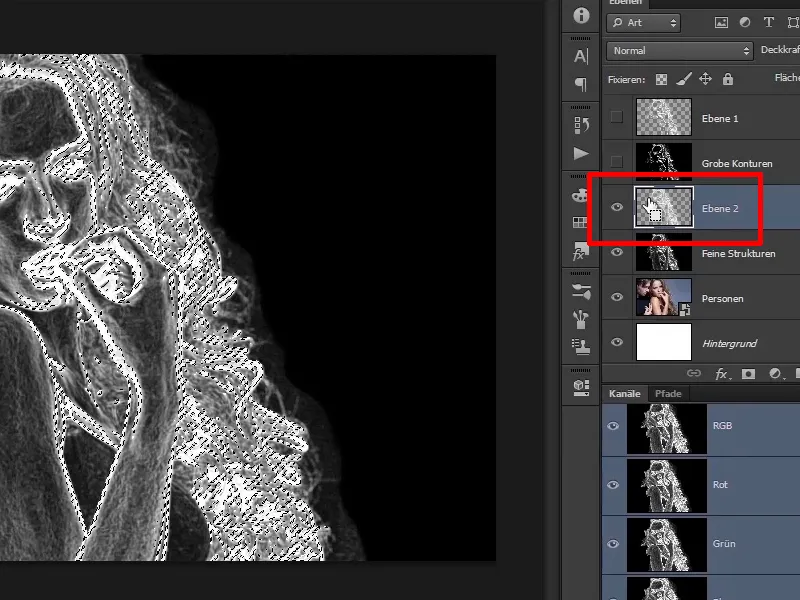Screen dimensions: 800x600
Task: Click the link layers chain icon
Action: [x=694, y=373]
